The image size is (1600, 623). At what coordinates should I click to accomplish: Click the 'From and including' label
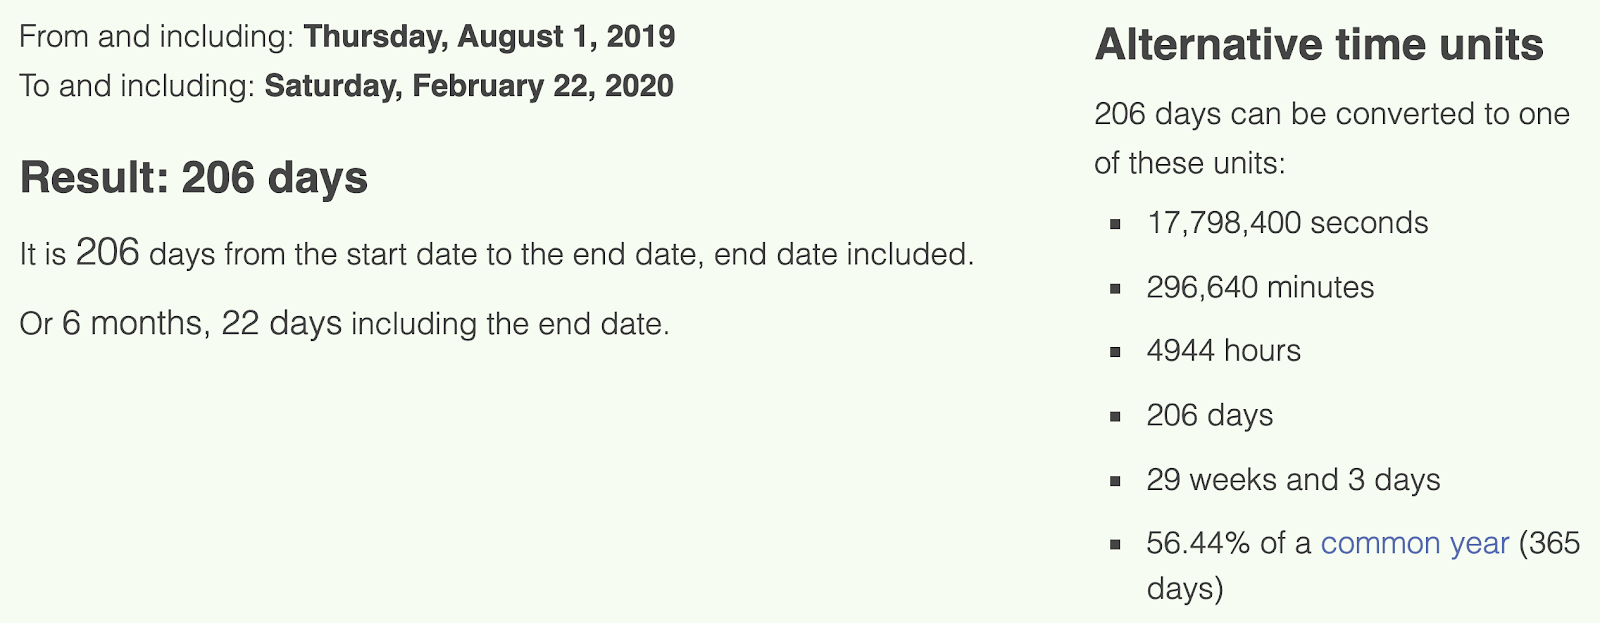coord(157,37)
